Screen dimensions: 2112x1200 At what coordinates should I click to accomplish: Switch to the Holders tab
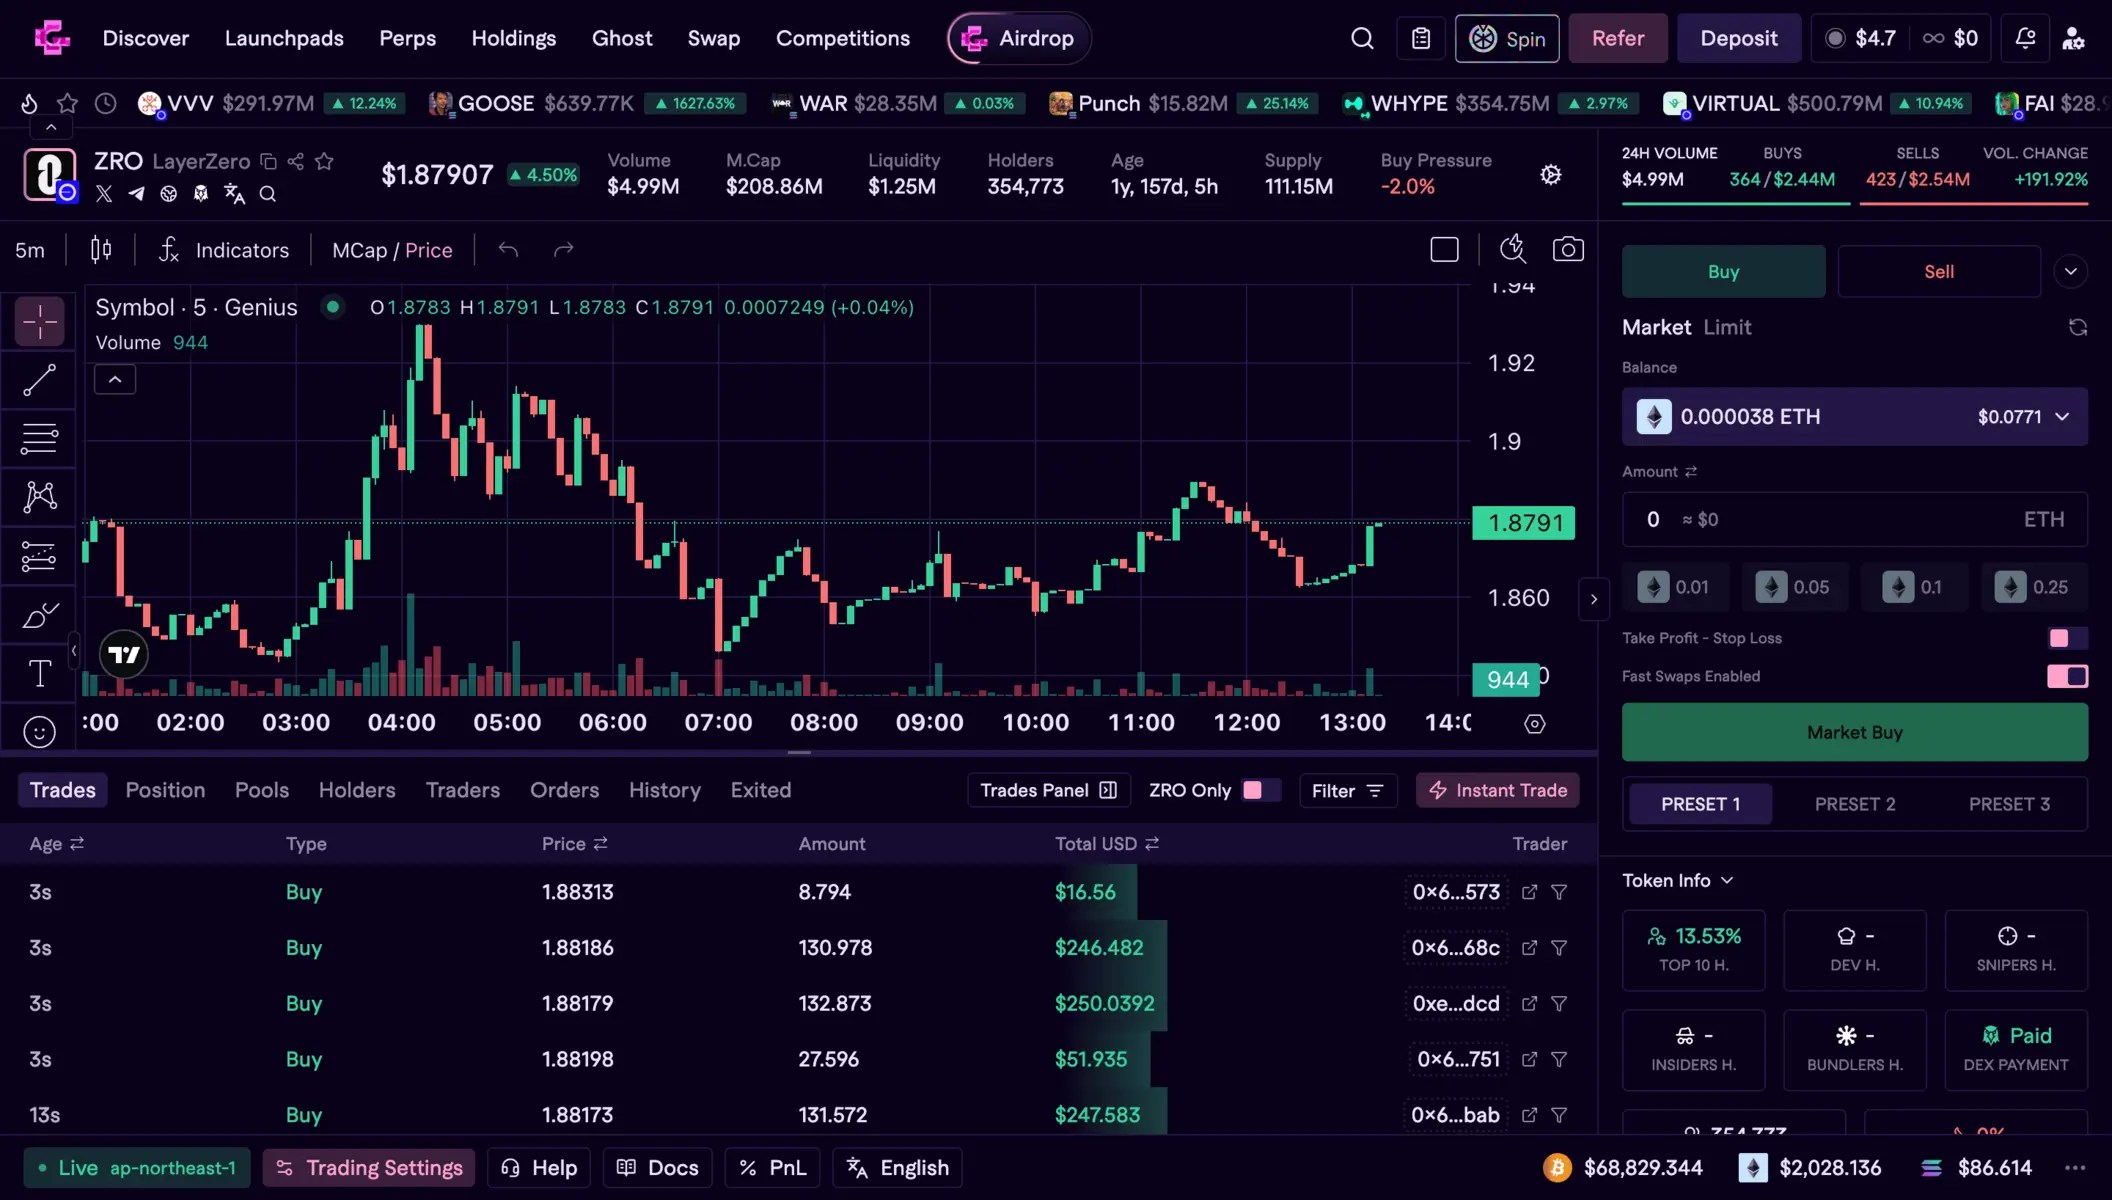point(357,790)
